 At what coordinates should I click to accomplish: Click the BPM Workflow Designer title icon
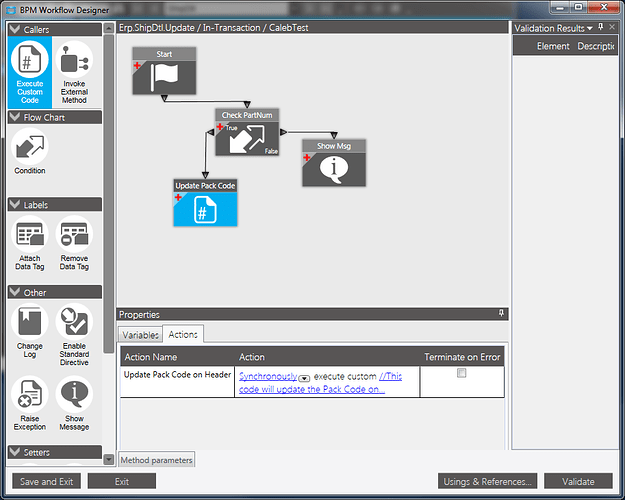tap(12, 10)
